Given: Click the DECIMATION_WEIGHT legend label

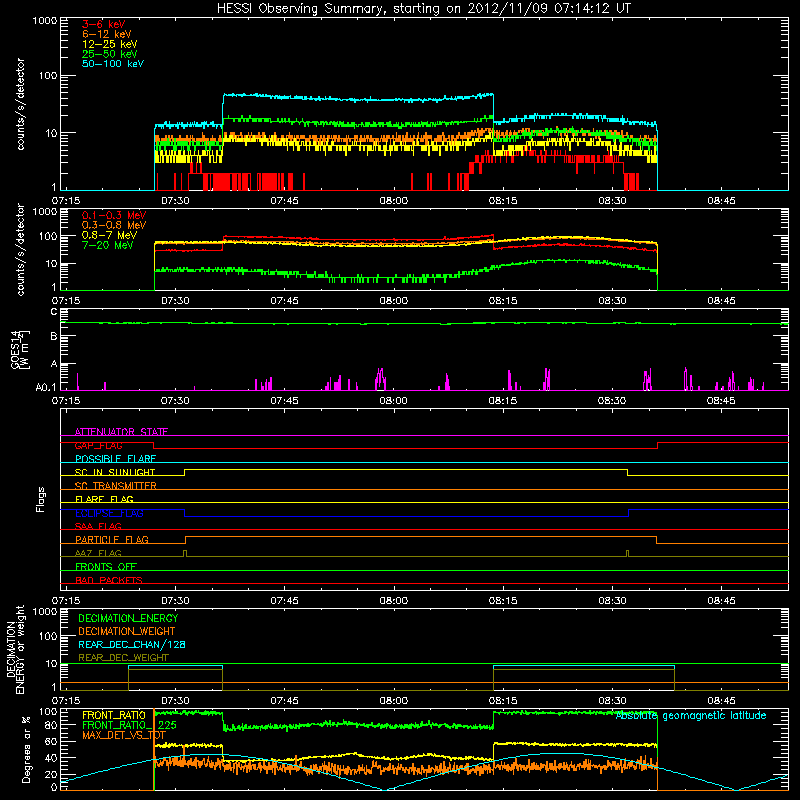Looking at the screenshot, I should (x=127, y=631).
